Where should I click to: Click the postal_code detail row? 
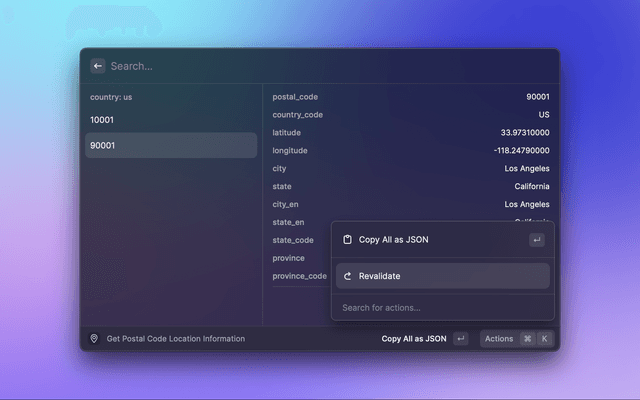click(410, 97)
